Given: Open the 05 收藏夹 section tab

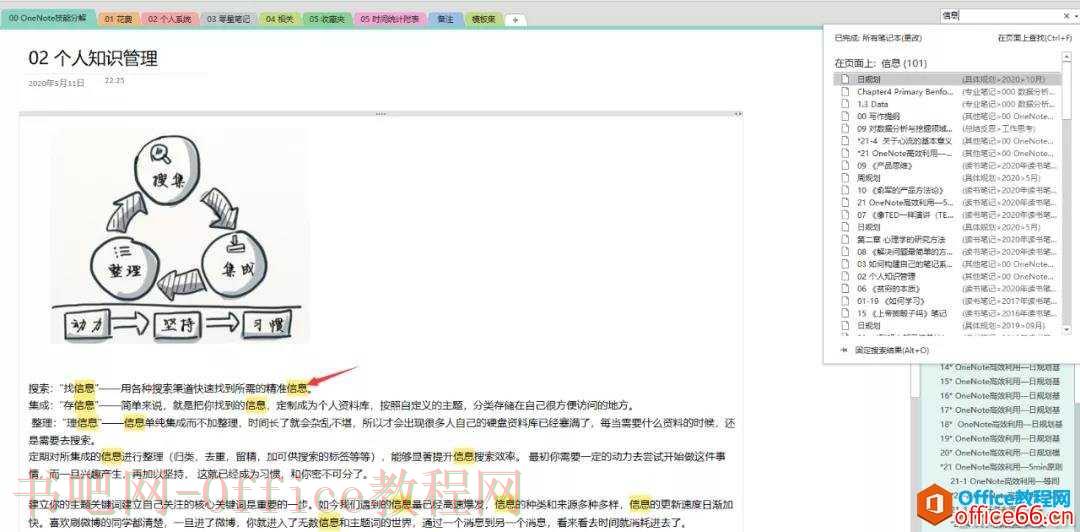Looking at the screenshot, I should pos(327,19).
